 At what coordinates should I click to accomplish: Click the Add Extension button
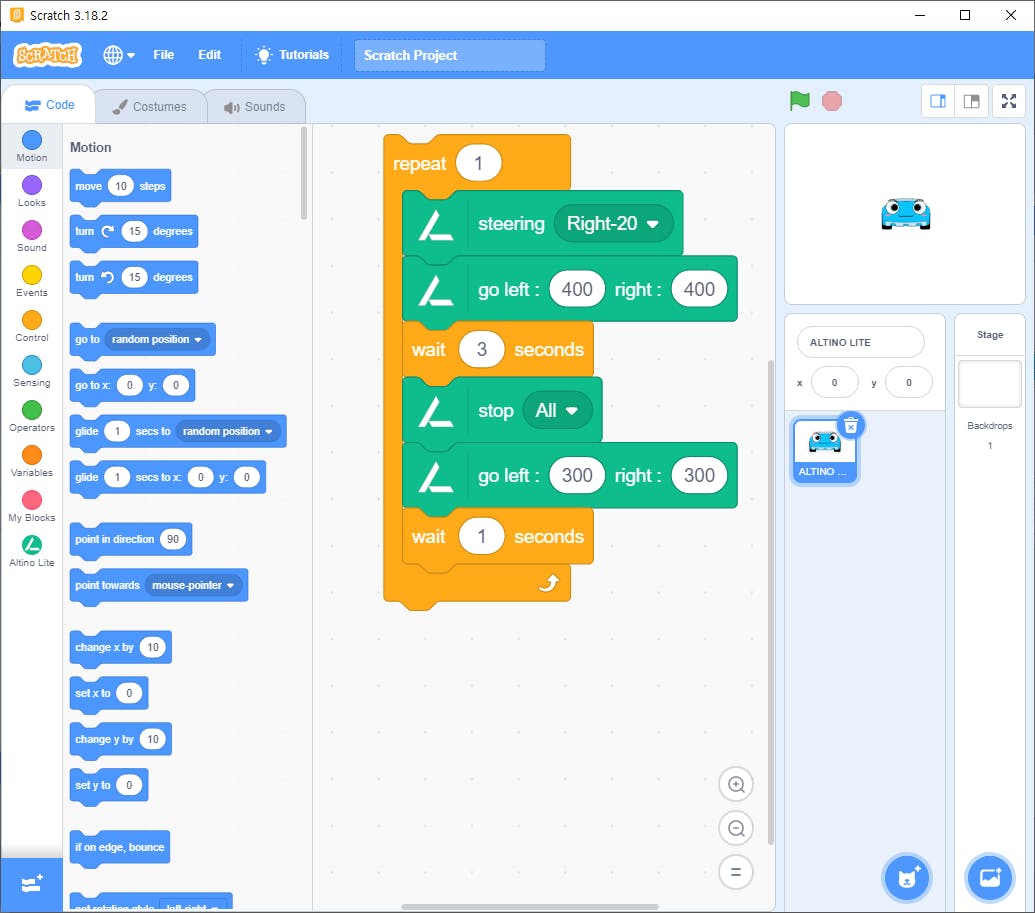pyautogui.click(x=31, y=885)
